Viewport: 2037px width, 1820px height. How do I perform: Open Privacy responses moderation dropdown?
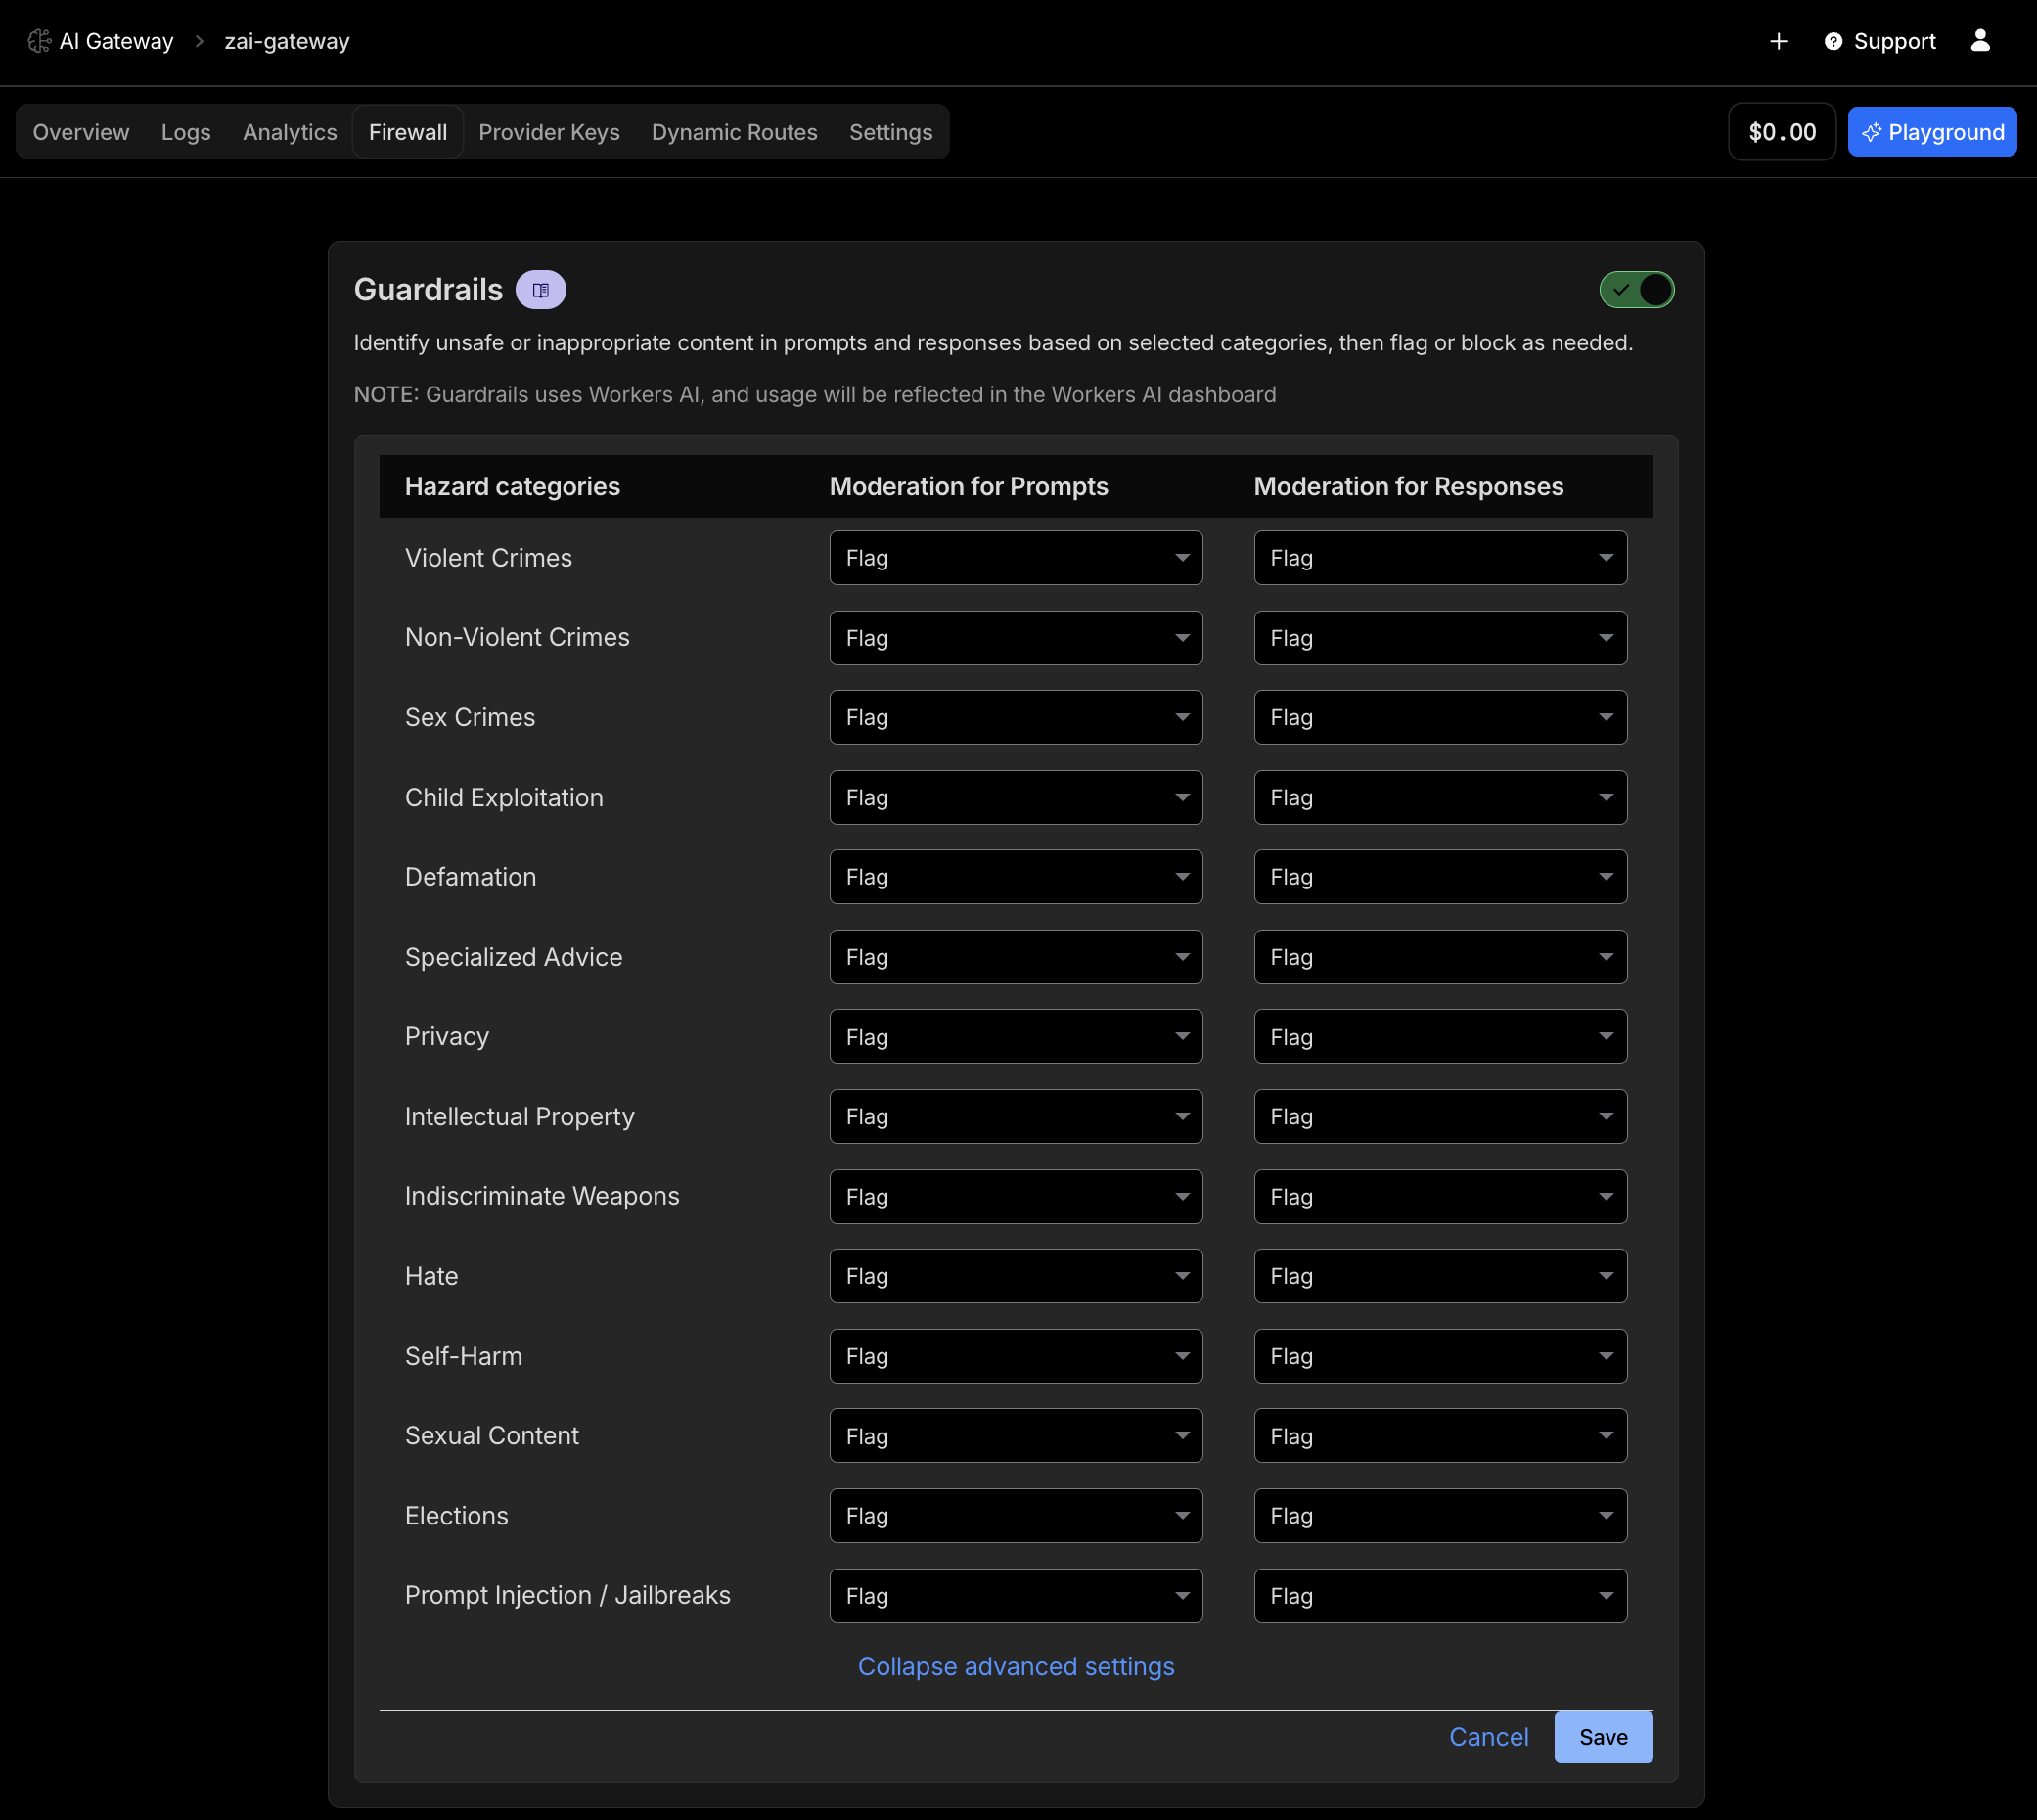tap(1440, 1037)
